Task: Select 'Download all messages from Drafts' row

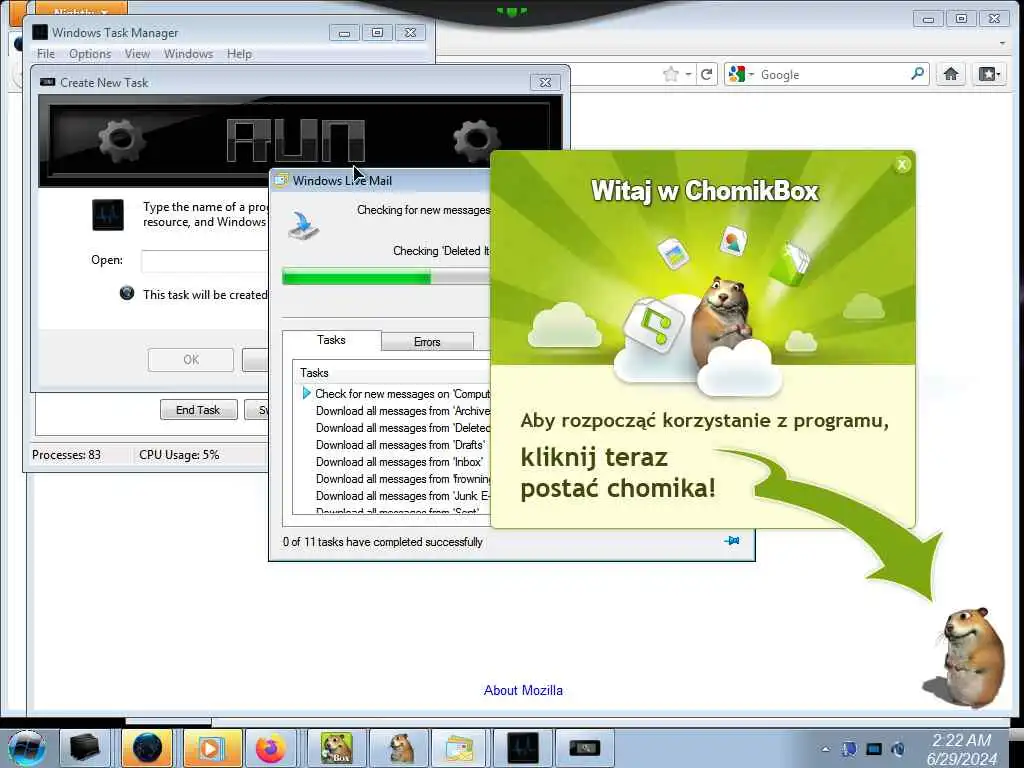Action: [400, 445]
